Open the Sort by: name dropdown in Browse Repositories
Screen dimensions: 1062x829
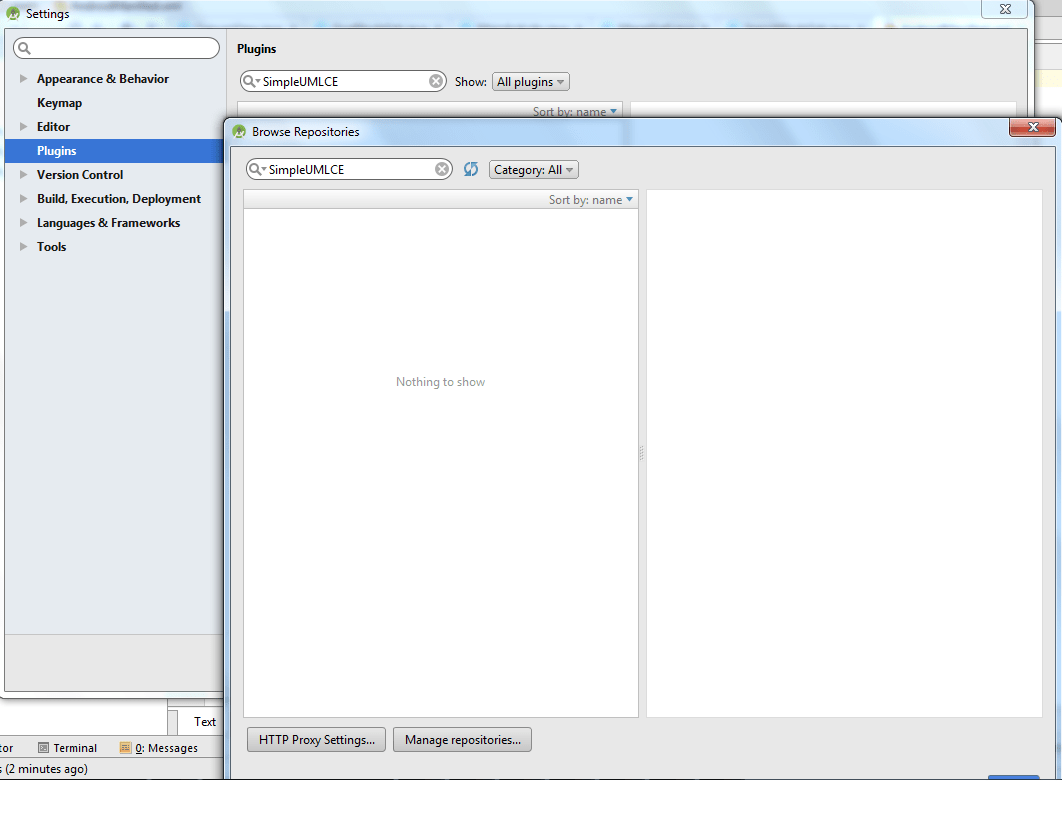[591, 199]
